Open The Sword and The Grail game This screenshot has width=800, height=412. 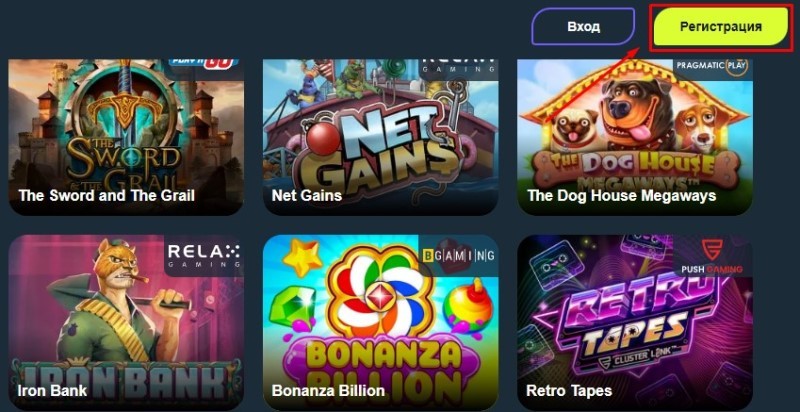pos(126,137)
